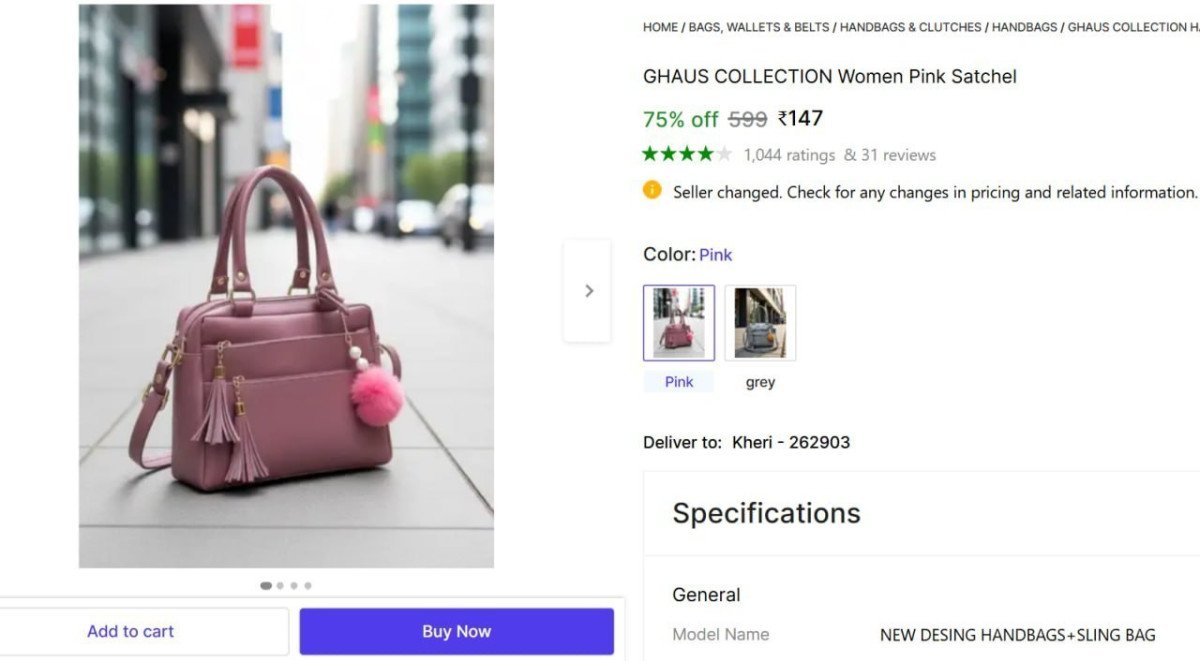Open GHAUS COLLECTION breadcrumb link
The image size is (1200, 661).
[x=1132, y=27]
